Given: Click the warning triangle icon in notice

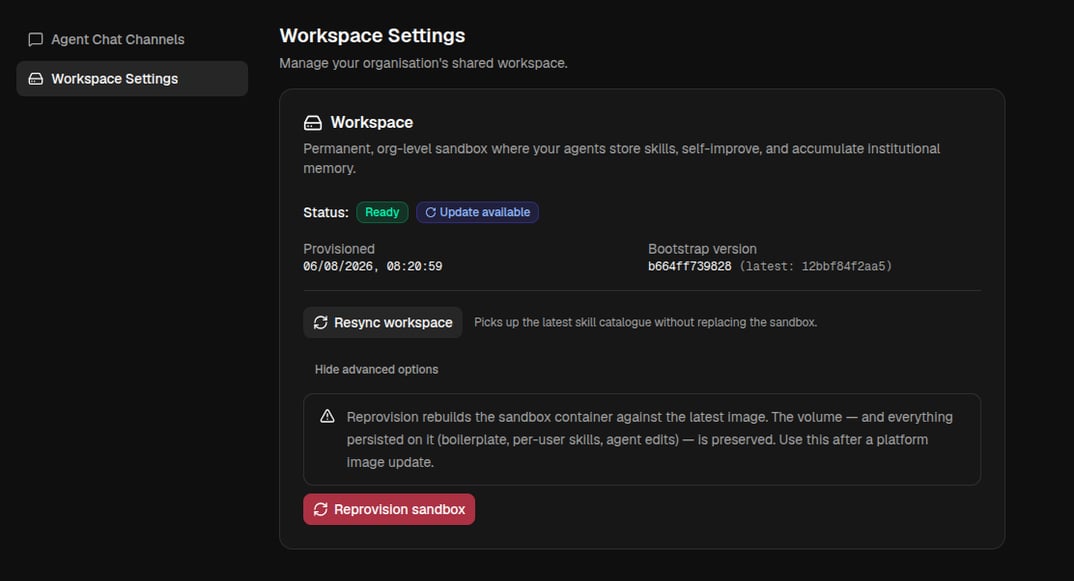Looking at the screenshot, I should point(327,417).
